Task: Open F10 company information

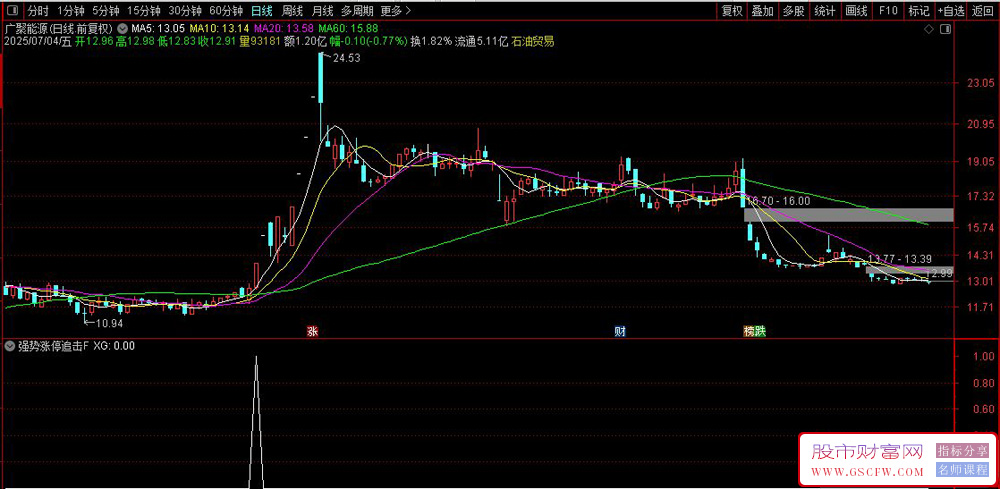Action: [888, 11]
